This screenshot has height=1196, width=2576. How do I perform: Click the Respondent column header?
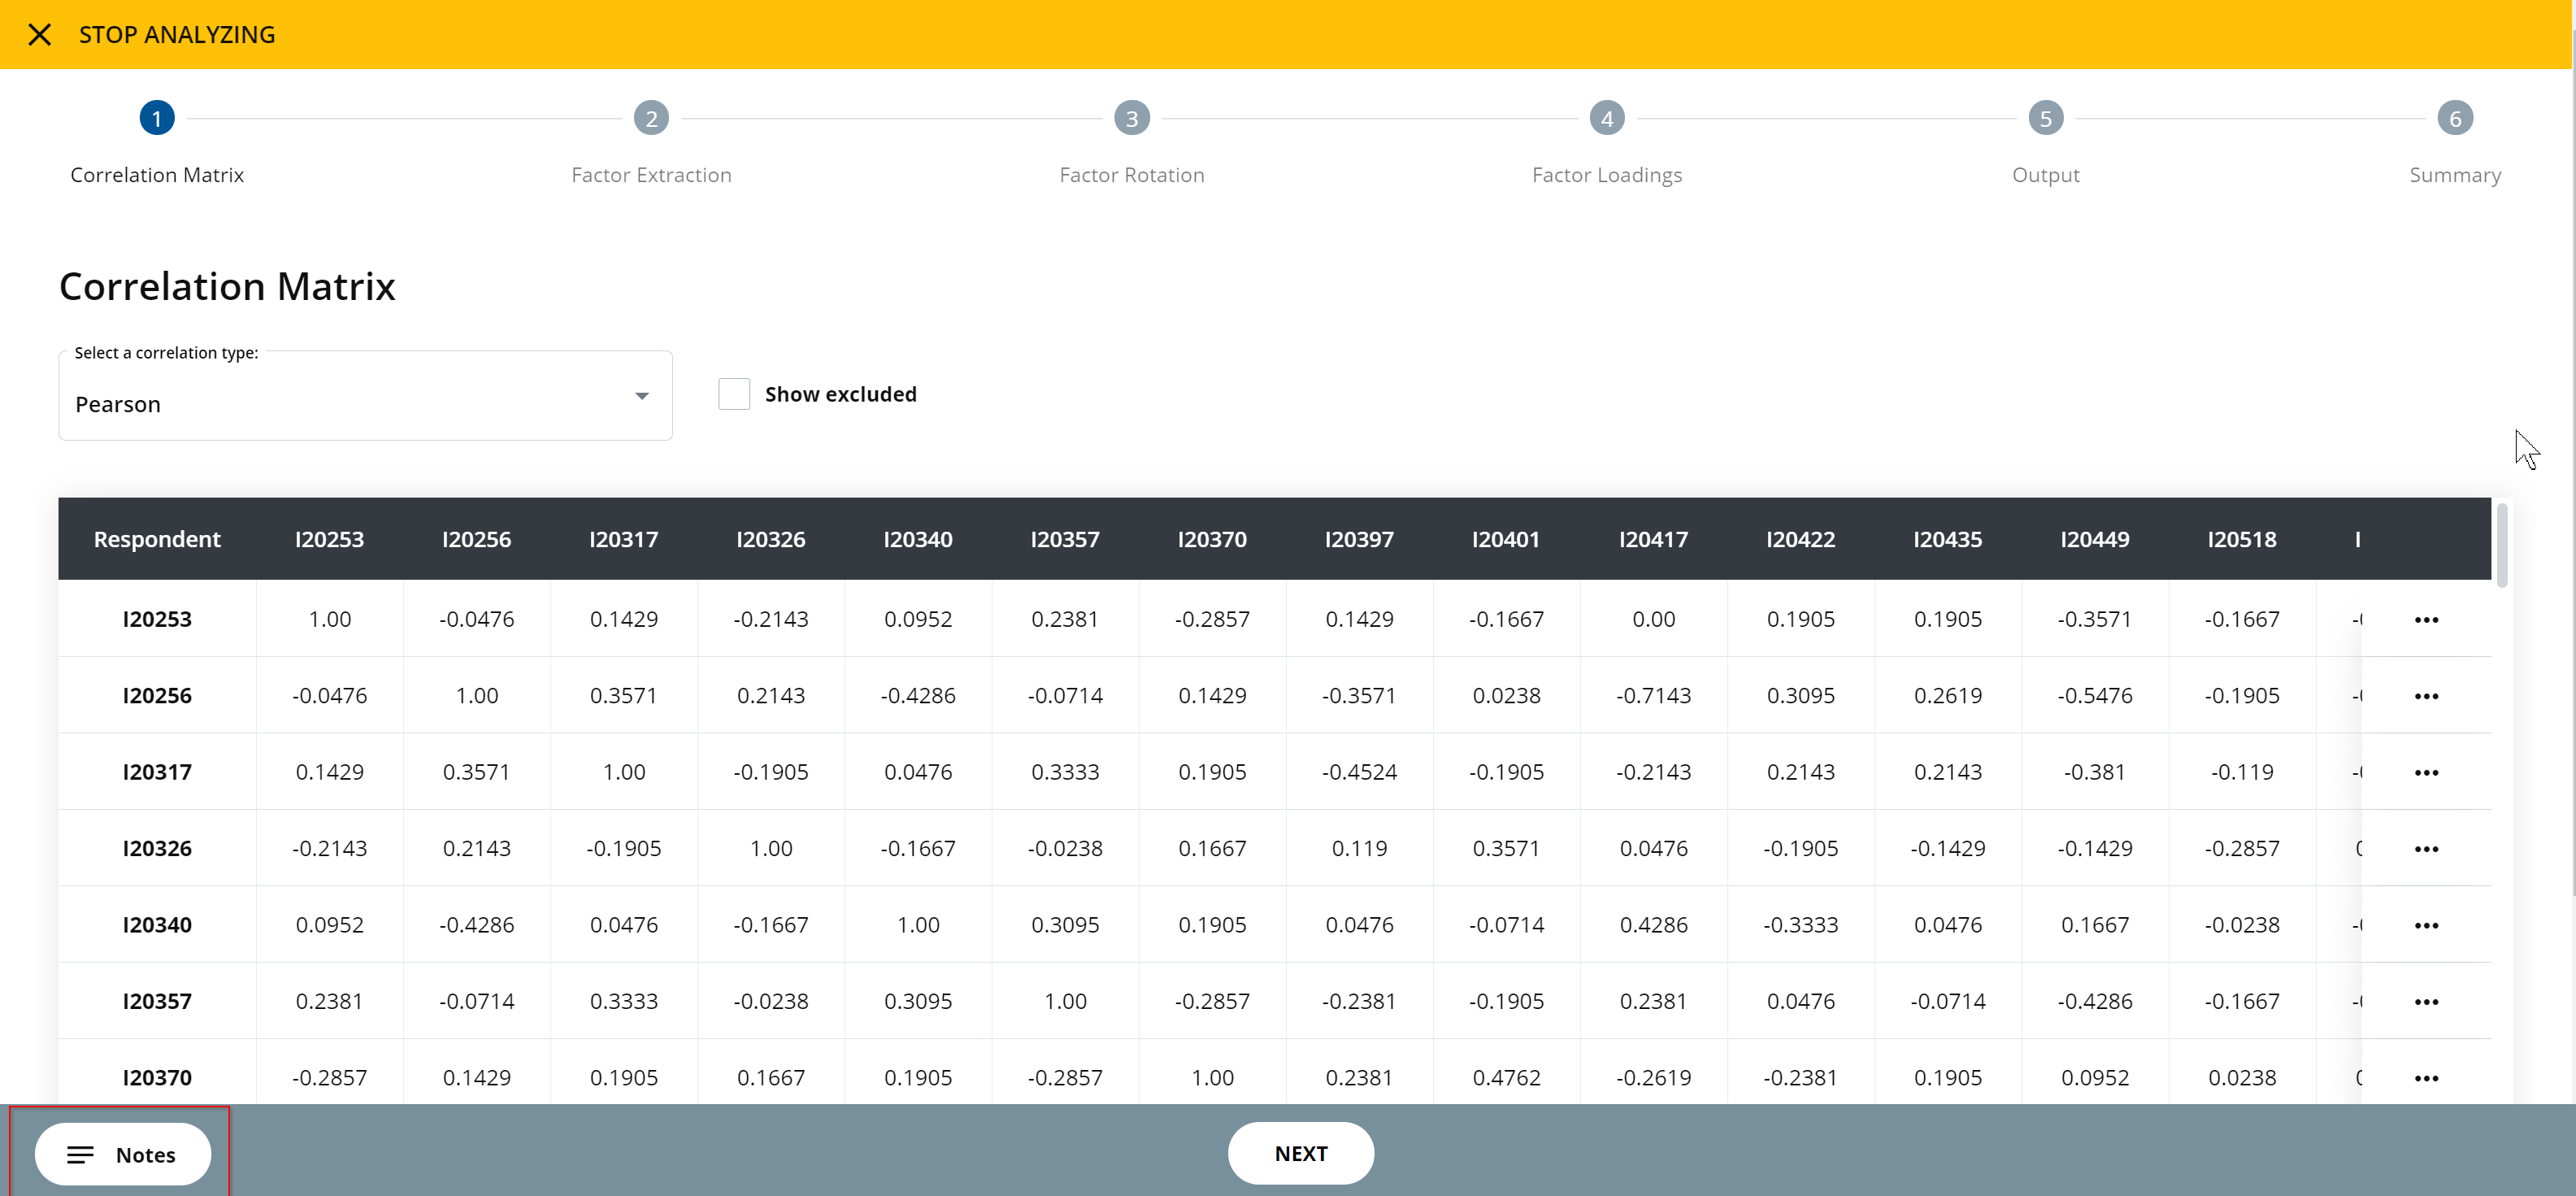[157, 539]
